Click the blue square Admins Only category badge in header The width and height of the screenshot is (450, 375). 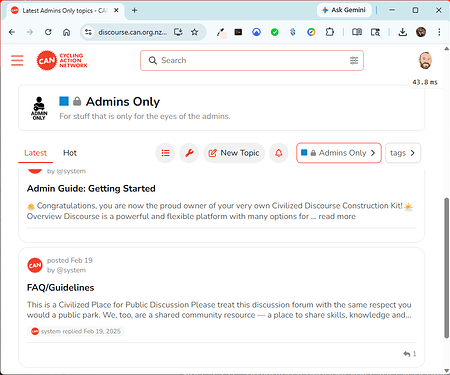[x=64, y=101]
